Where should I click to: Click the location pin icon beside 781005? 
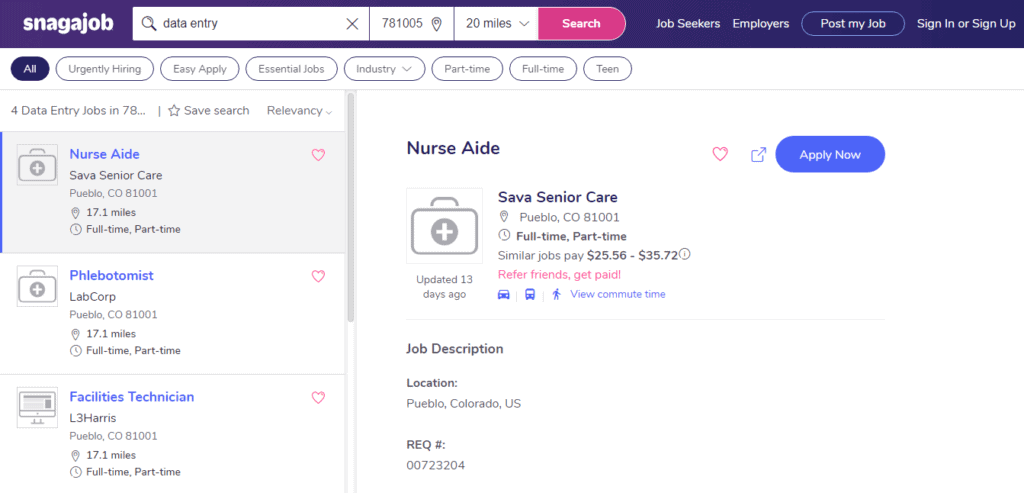(437, 24)
